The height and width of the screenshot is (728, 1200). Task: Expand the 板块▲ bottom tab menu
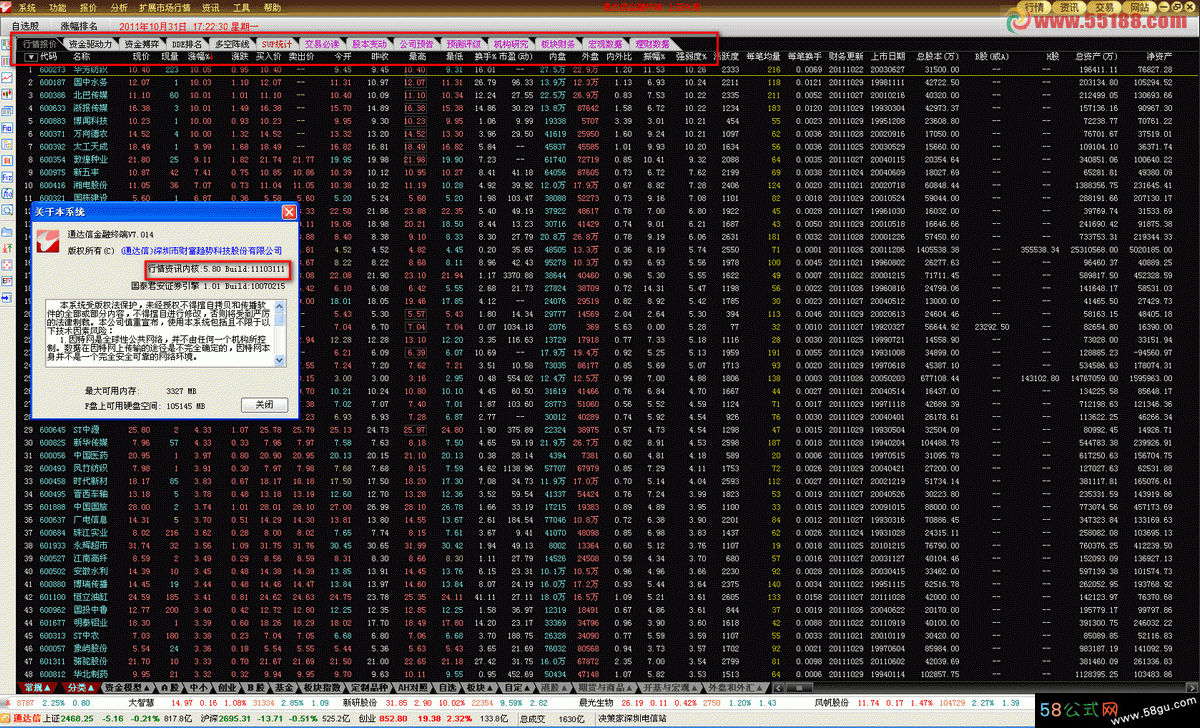[480, 688]
